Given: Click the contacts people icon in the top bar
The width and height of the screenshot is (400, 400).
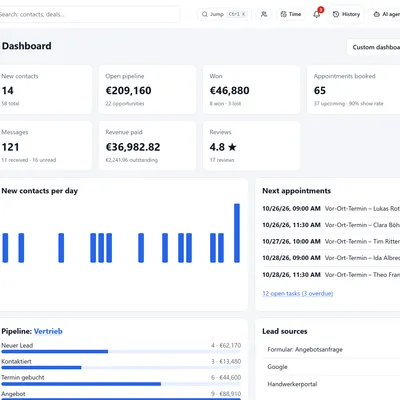Looking at the screenshot, I should click(264, 14).
